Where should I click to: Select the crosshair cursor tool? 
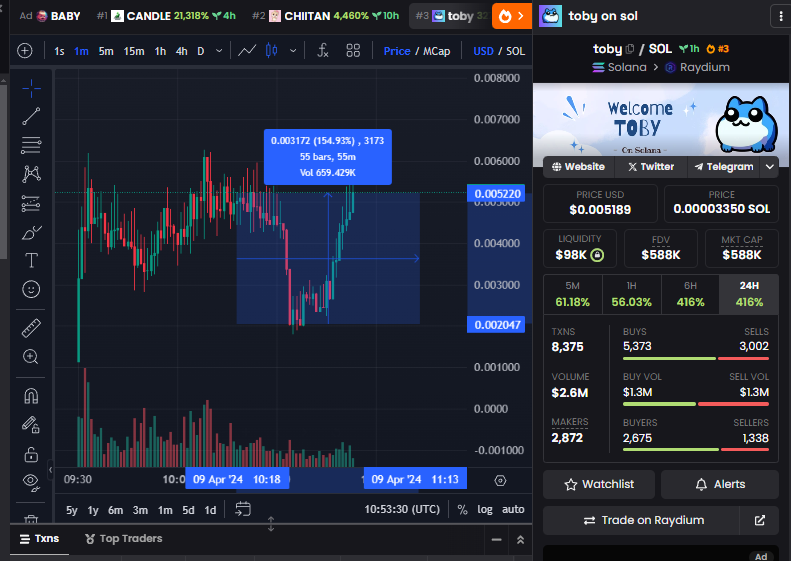(x=31, y=88)
